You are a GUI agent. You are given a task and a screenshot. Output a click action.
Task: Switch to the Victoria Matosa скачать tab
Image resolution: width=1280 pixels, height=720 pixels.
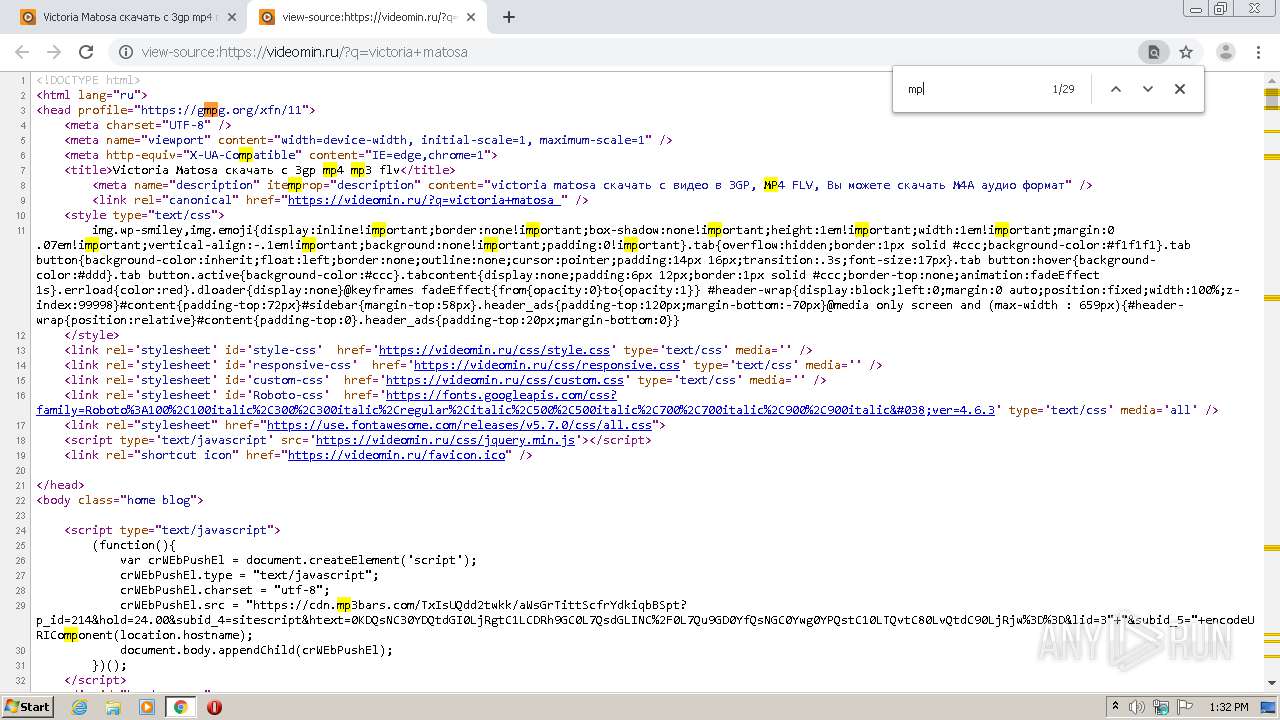(127, 17)
